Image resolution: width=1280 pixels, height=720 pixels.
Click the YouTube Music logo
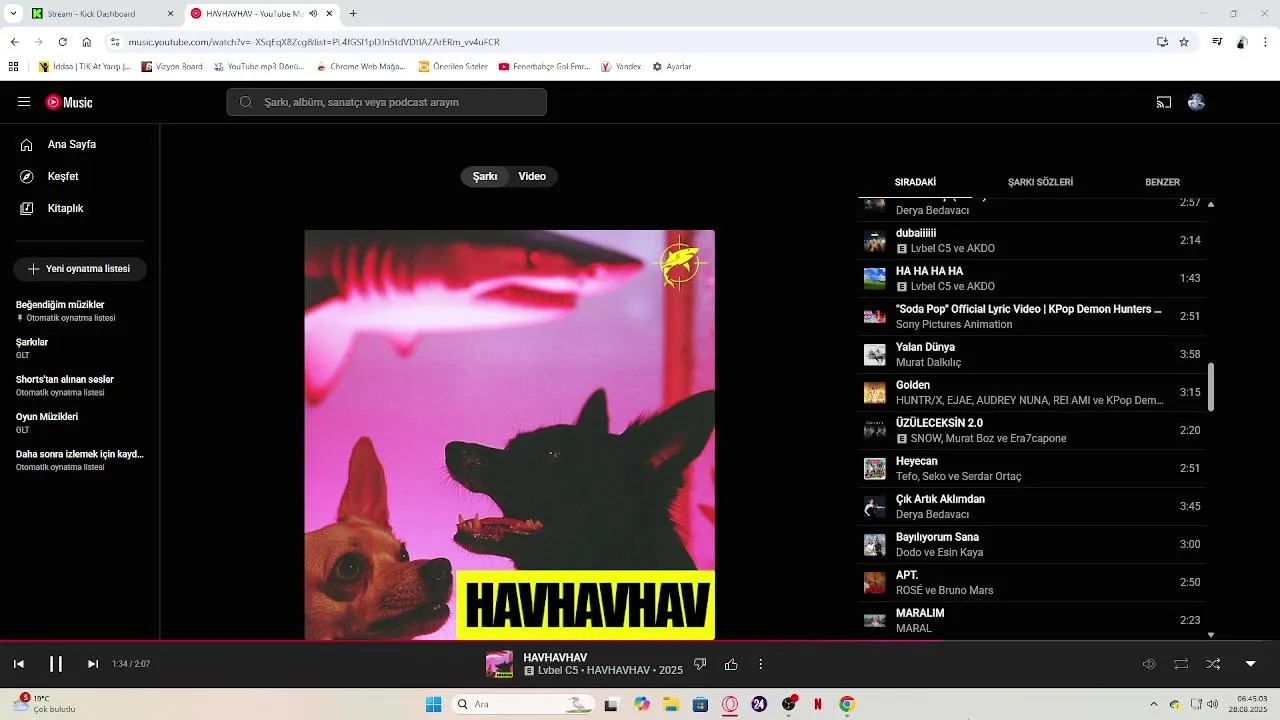pyautogui.click(x=69, y=102)
